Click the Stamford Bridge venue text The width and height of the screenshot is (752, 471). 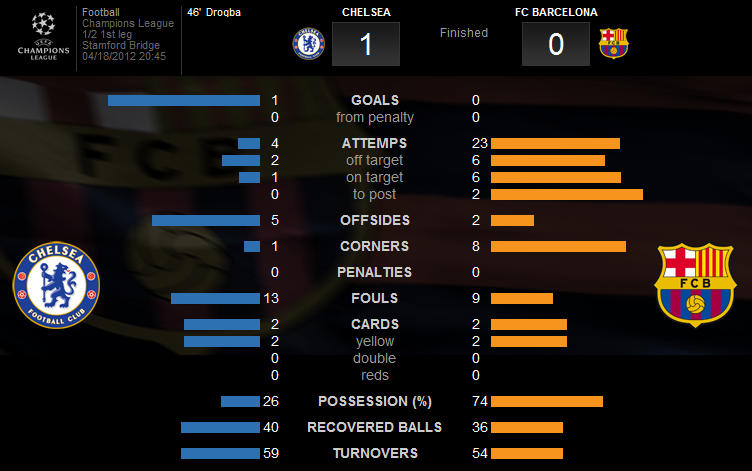(121, 45)
